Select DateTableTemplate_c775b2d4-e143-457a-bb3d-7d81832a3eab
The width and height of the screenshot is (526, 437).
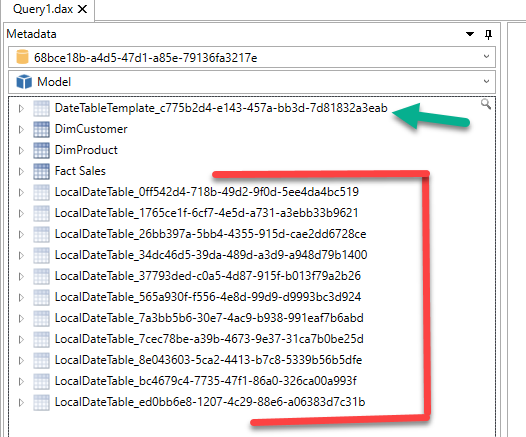pyautogui.click(x=221, y=108)
